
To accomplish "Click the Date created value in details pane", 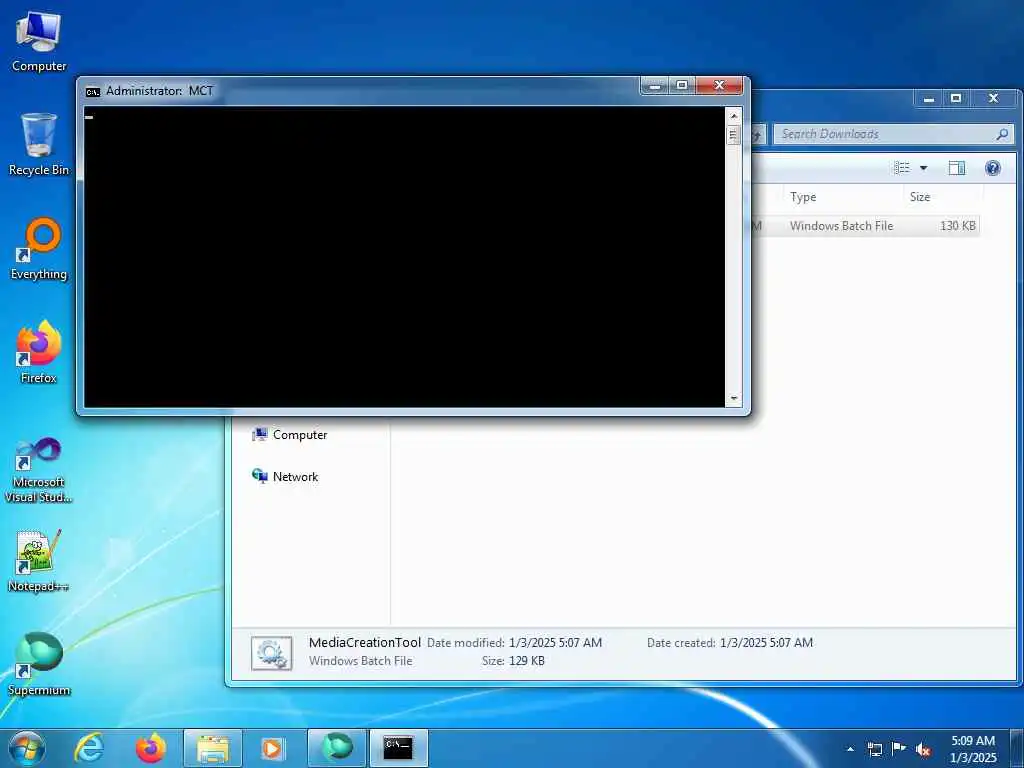I will click(x=766, y=643).
